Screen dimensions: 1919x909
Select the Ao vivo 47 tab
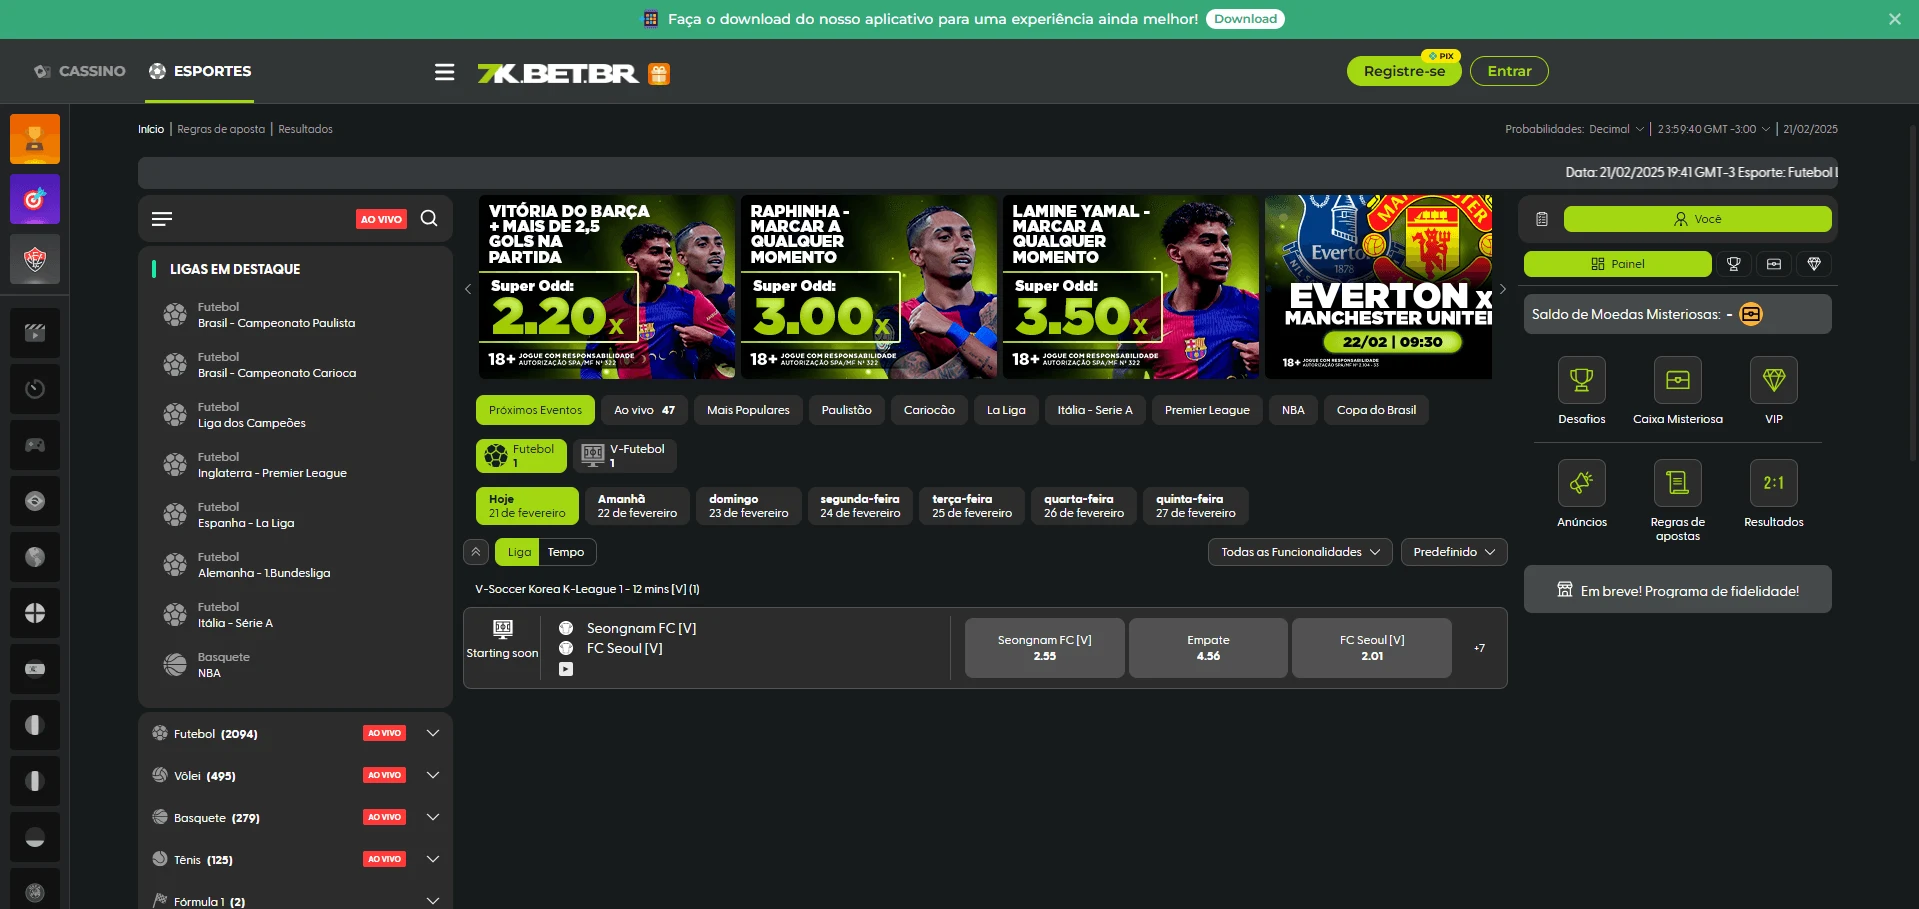[644, 410]
